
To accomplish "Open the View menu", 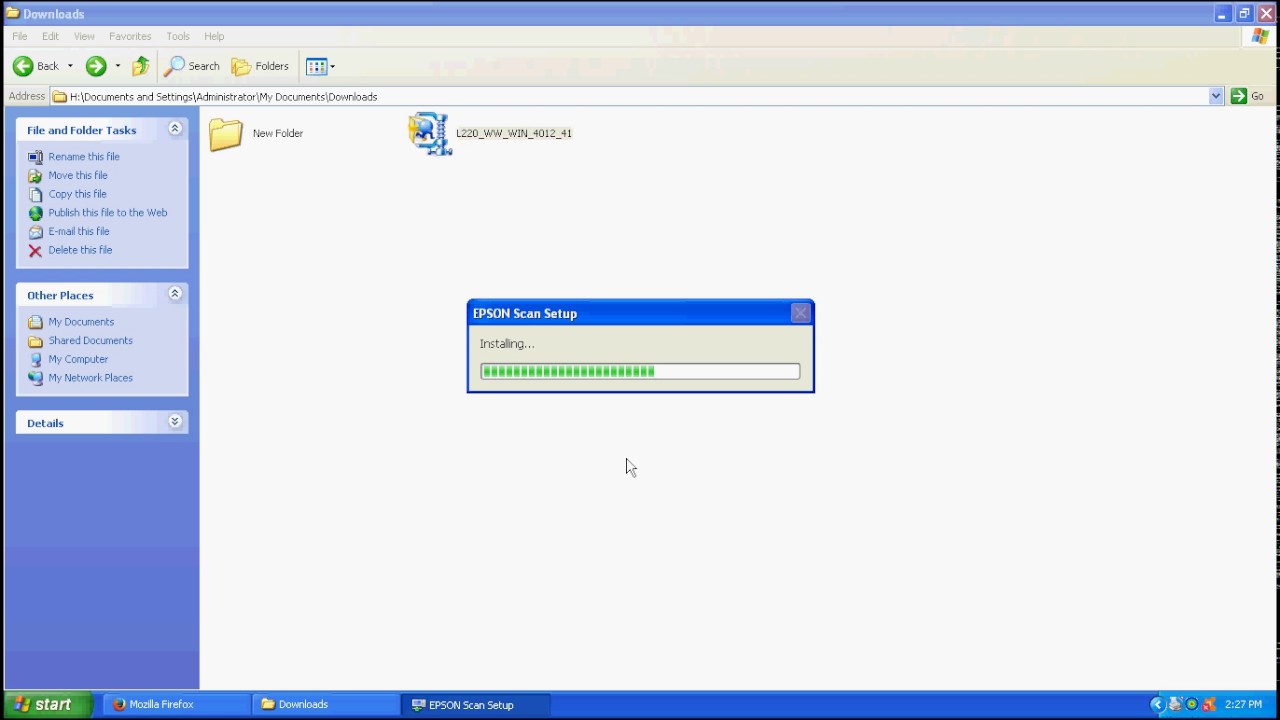I will pyautogui.click(x=84, y=36).
